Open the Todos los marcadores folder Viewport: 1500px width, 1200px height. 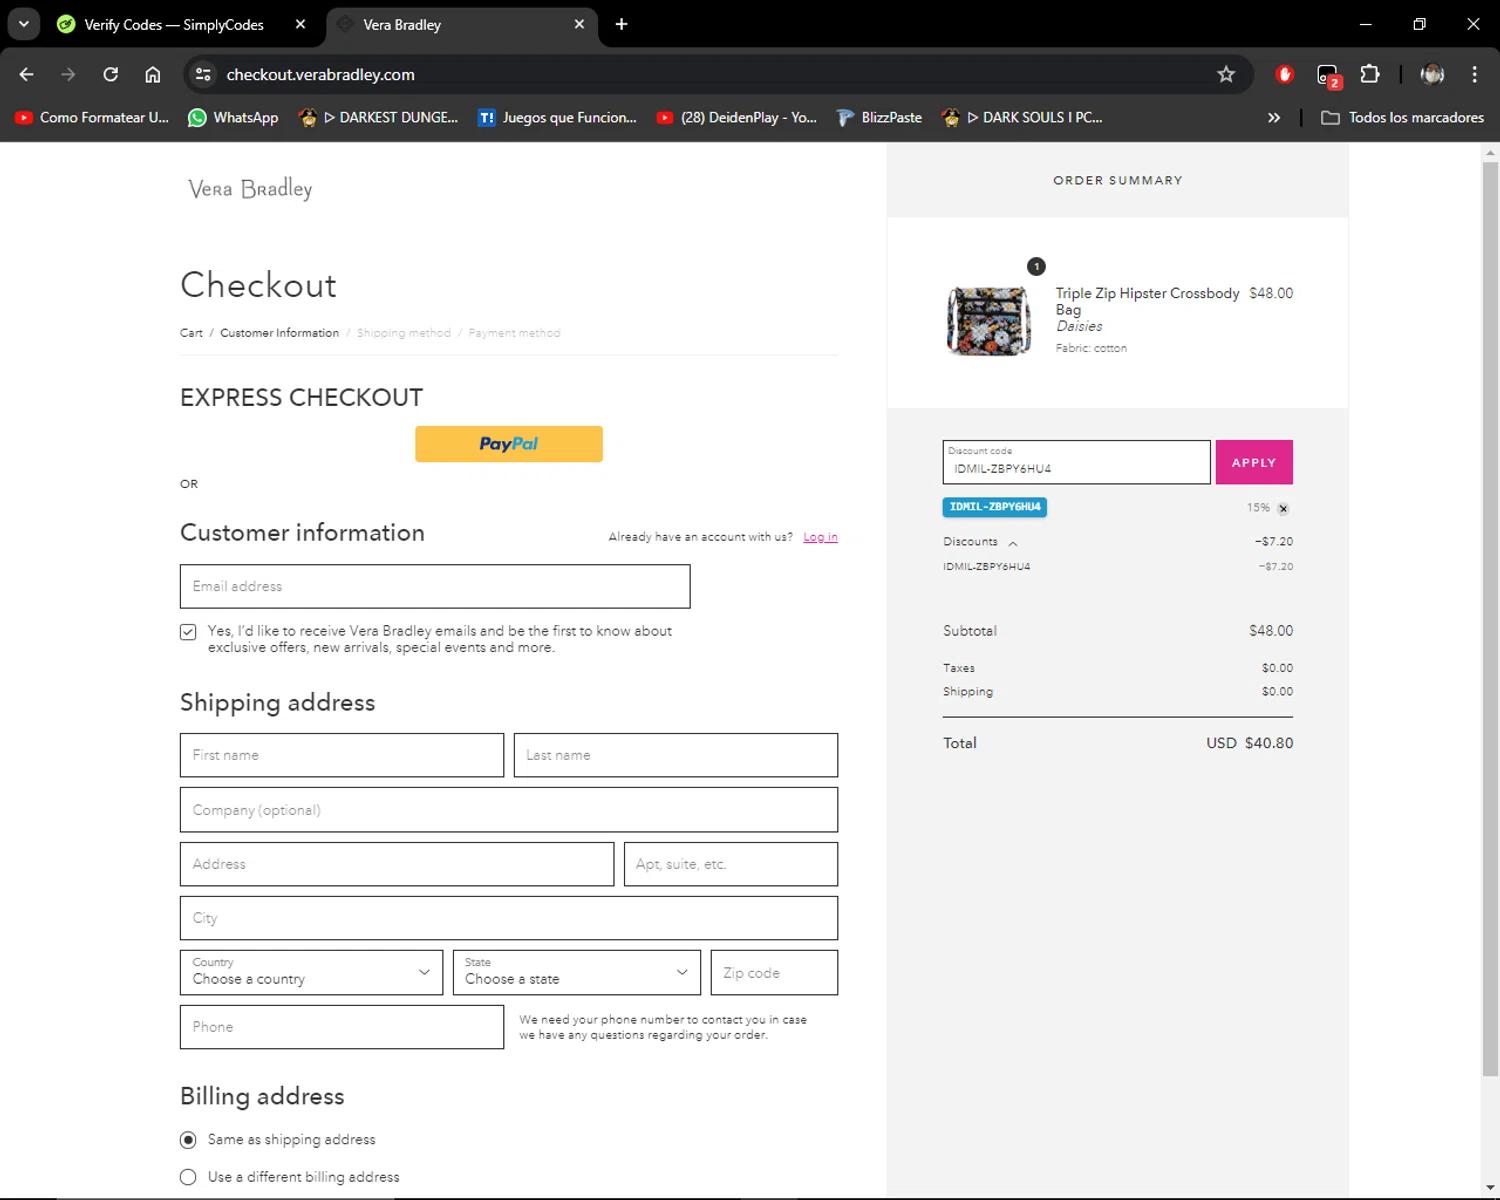tap(1402, 117)
